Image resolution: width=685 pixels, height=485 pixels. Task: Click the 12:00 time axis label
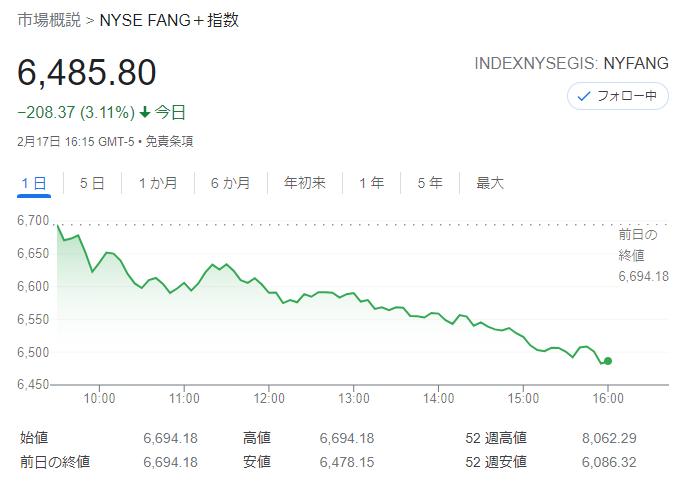pyautogui.click(x=269, y=398)
